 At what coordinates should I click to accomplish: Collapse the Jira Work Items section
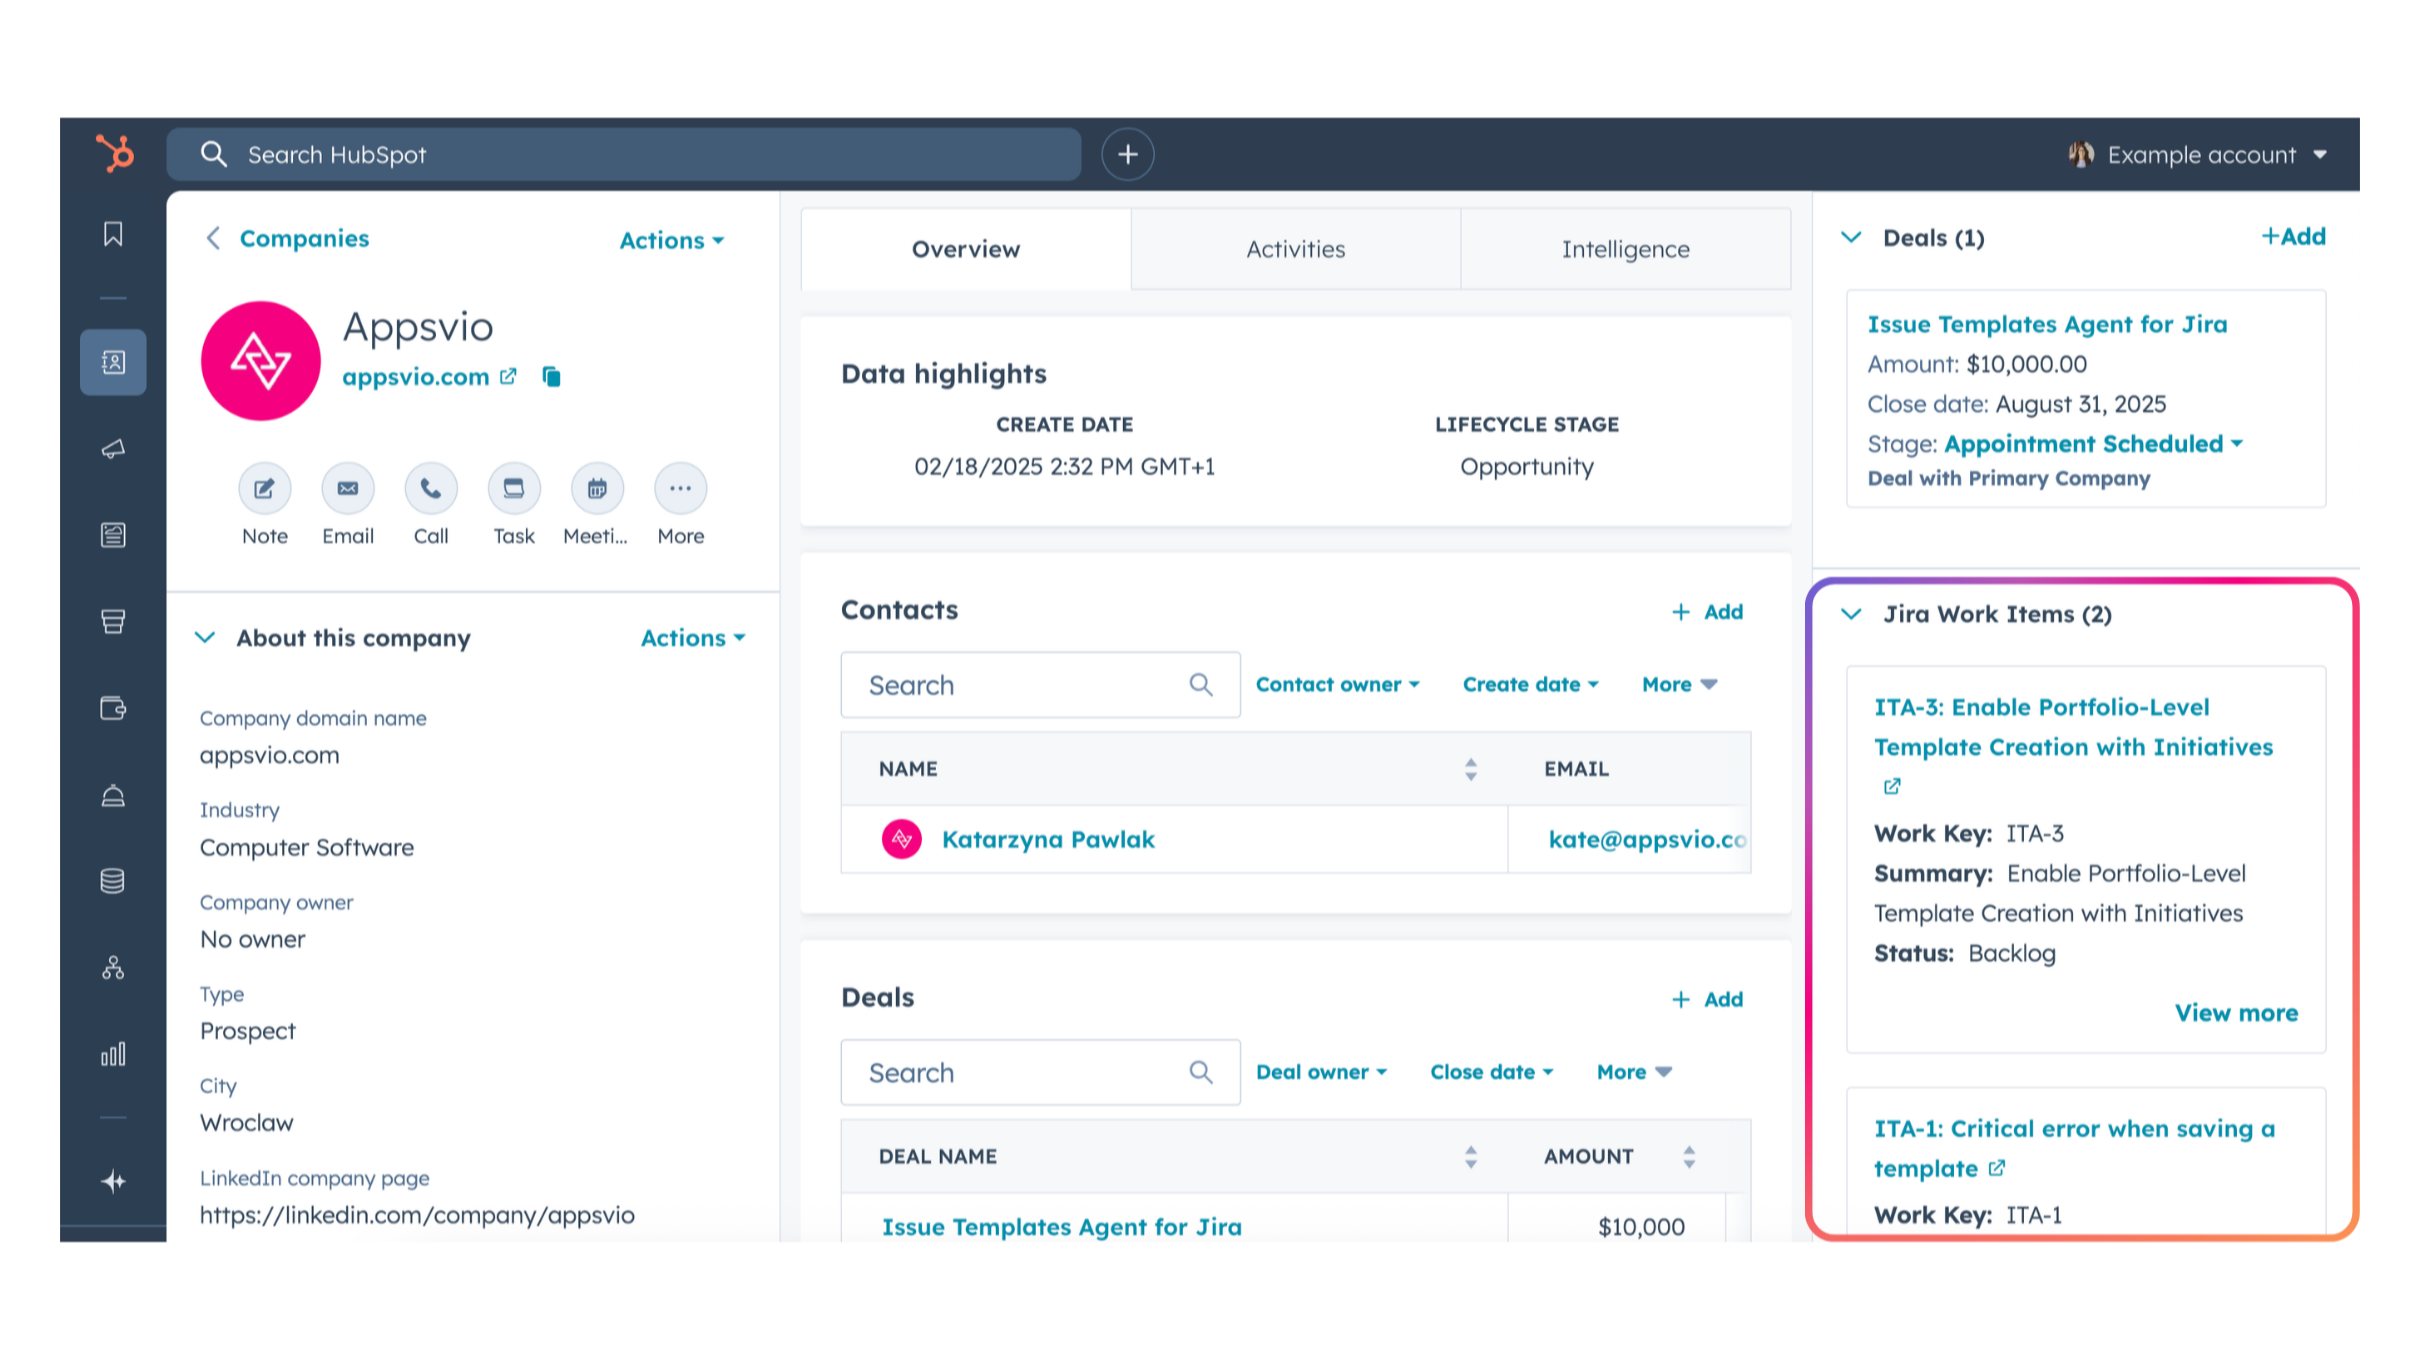tap(1851, 614)
